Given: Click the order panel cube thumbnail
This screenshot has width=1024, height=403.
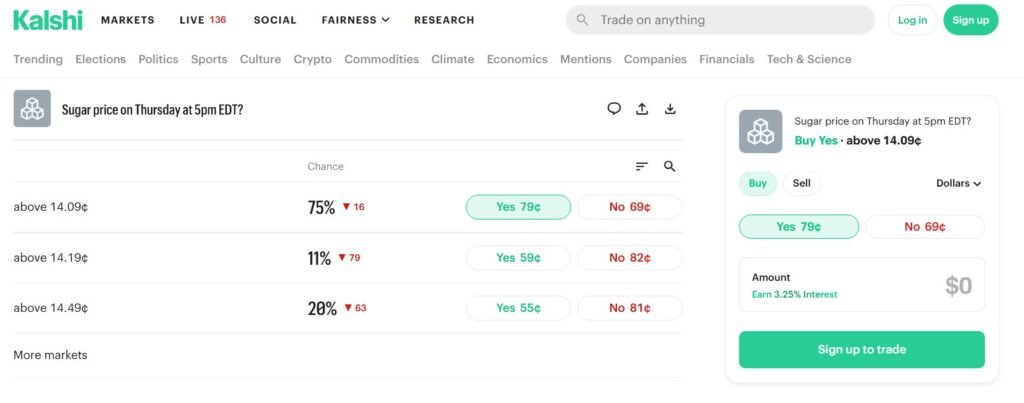Looking at the screenshot, I should (760, 131).
